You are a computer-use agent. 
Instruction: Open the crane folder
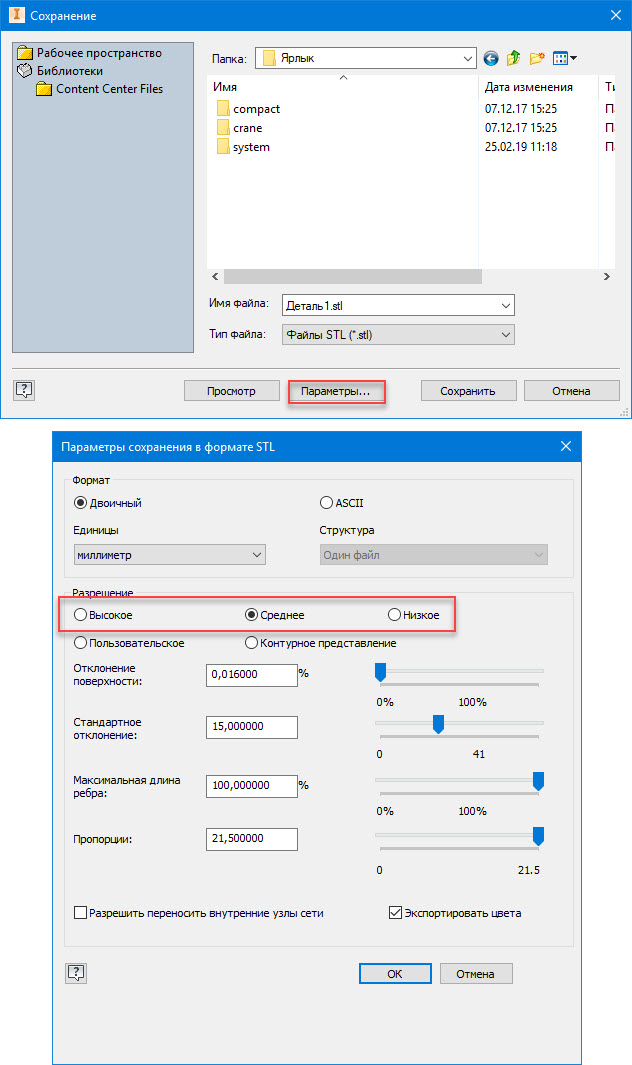[x=247, y=128]
